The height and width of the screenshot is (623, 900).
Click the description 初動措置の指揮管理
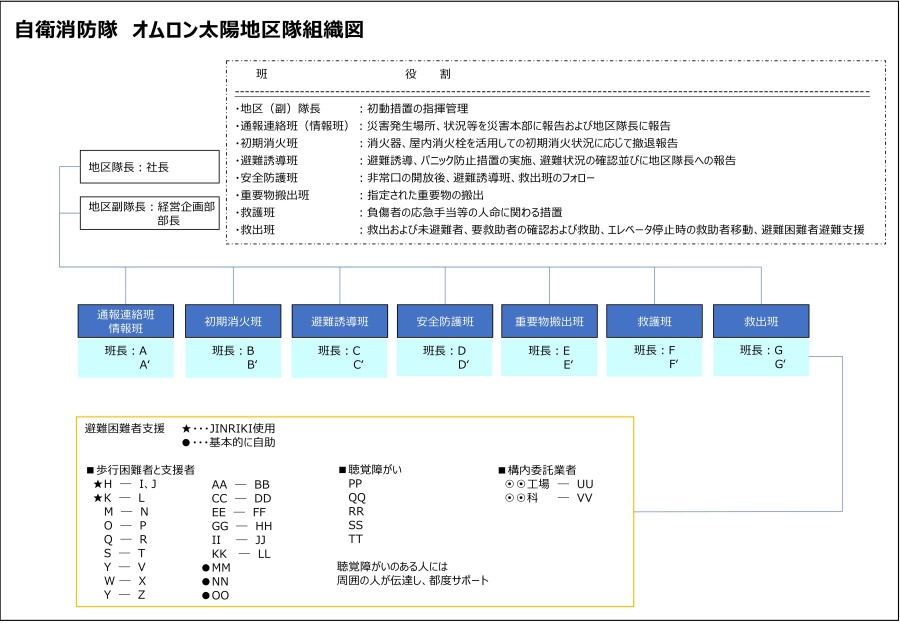pyautogui.click(x=418, y=109)
